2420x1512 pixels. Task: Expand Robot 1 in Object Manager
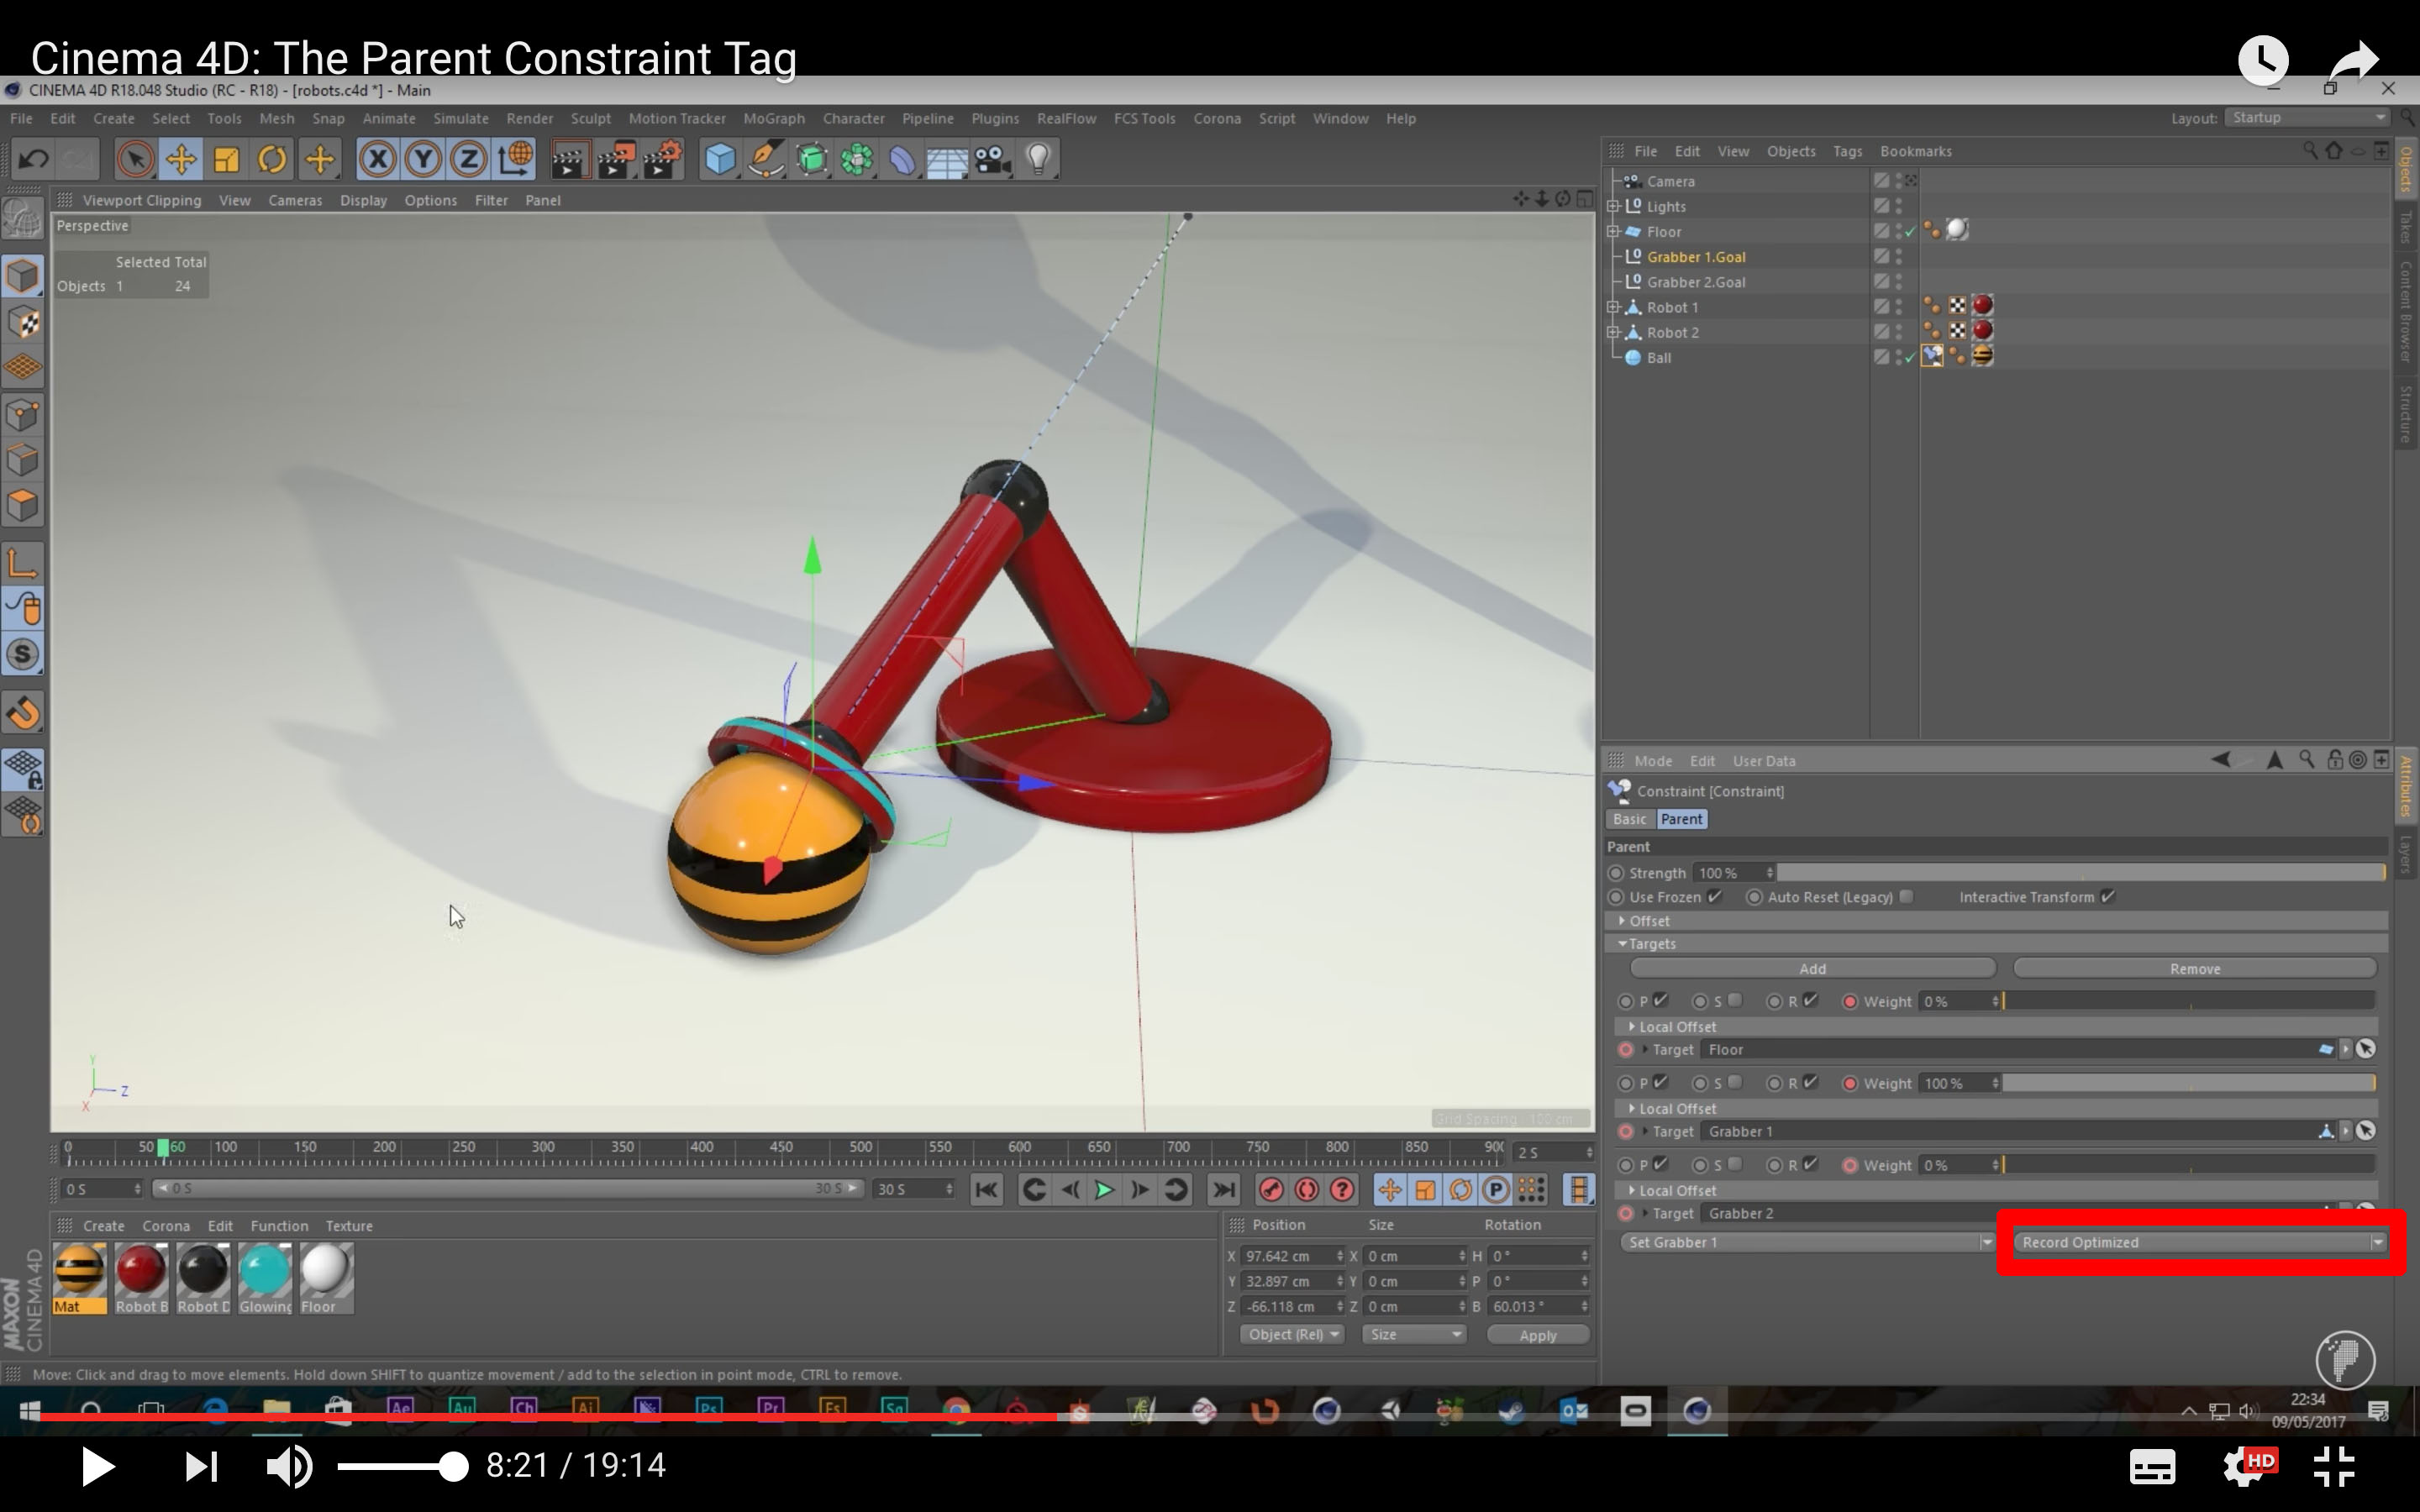[x=1613, y=307]
